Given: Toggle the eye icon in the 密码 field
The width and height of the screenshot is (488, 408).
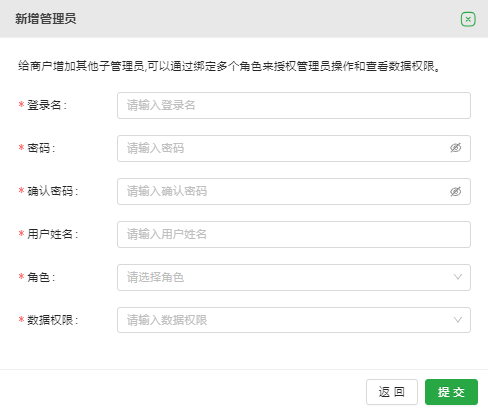Looking at the screenshot, I should click(456, 148).
